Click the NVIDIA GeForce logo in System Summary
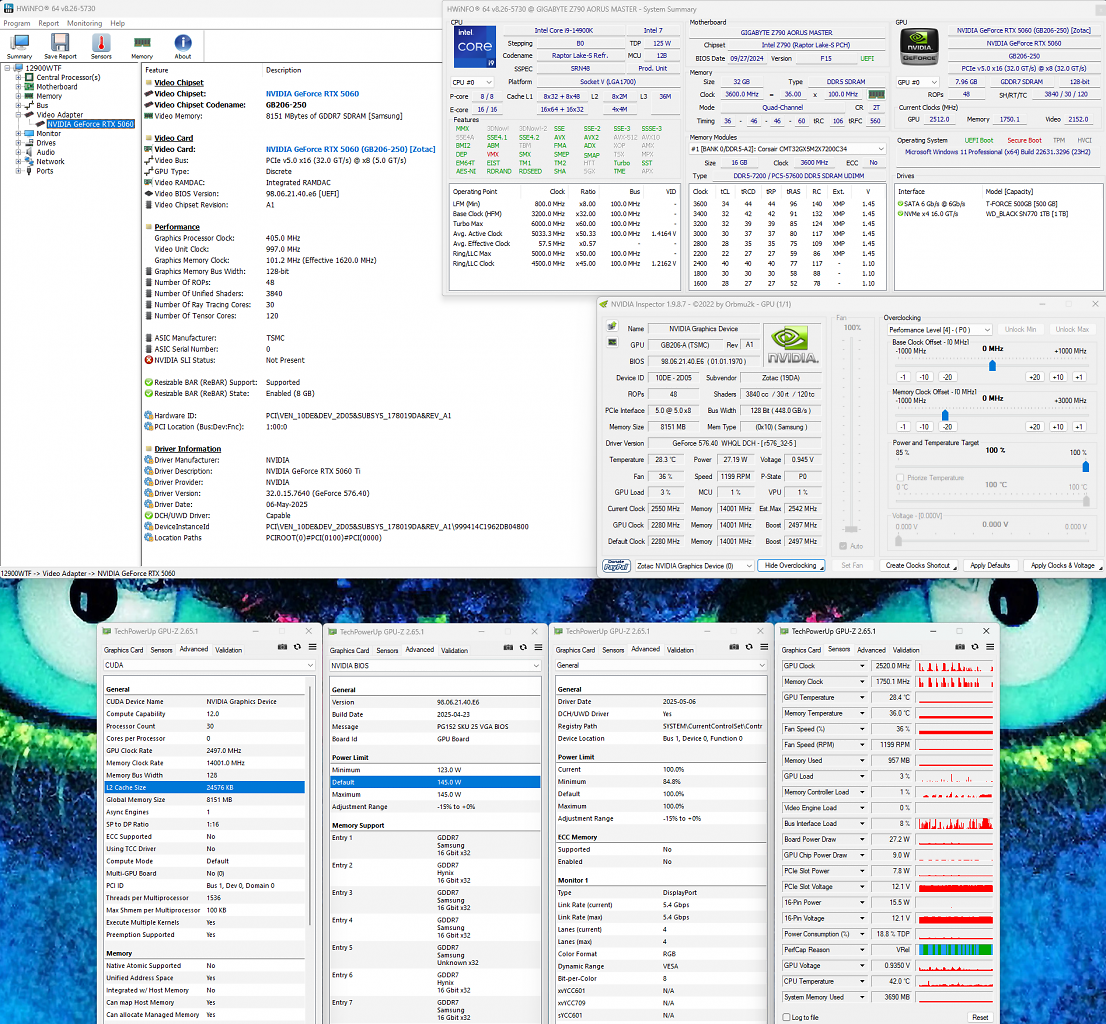The image size is (1106, 1024). (x=919, y=47)
